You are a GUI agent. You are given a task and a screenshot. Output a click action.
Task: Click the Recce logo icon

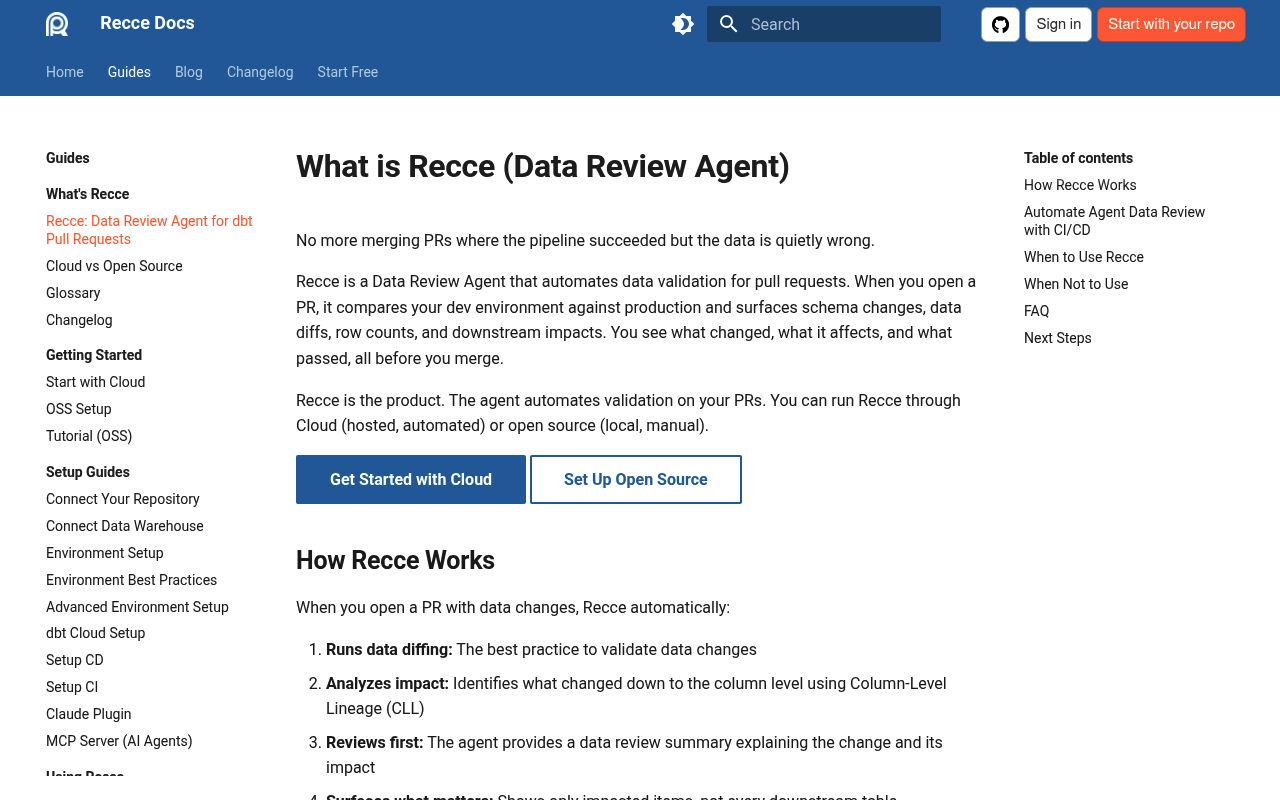tap(57, 24)
